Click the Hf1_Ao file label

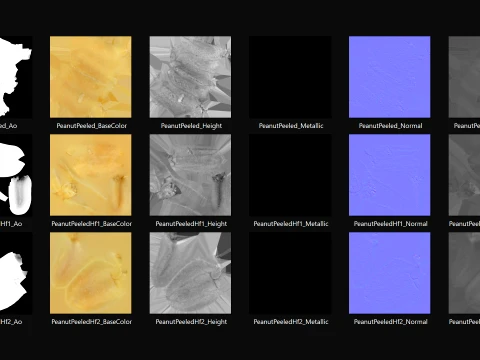click(x=11, y=224)
